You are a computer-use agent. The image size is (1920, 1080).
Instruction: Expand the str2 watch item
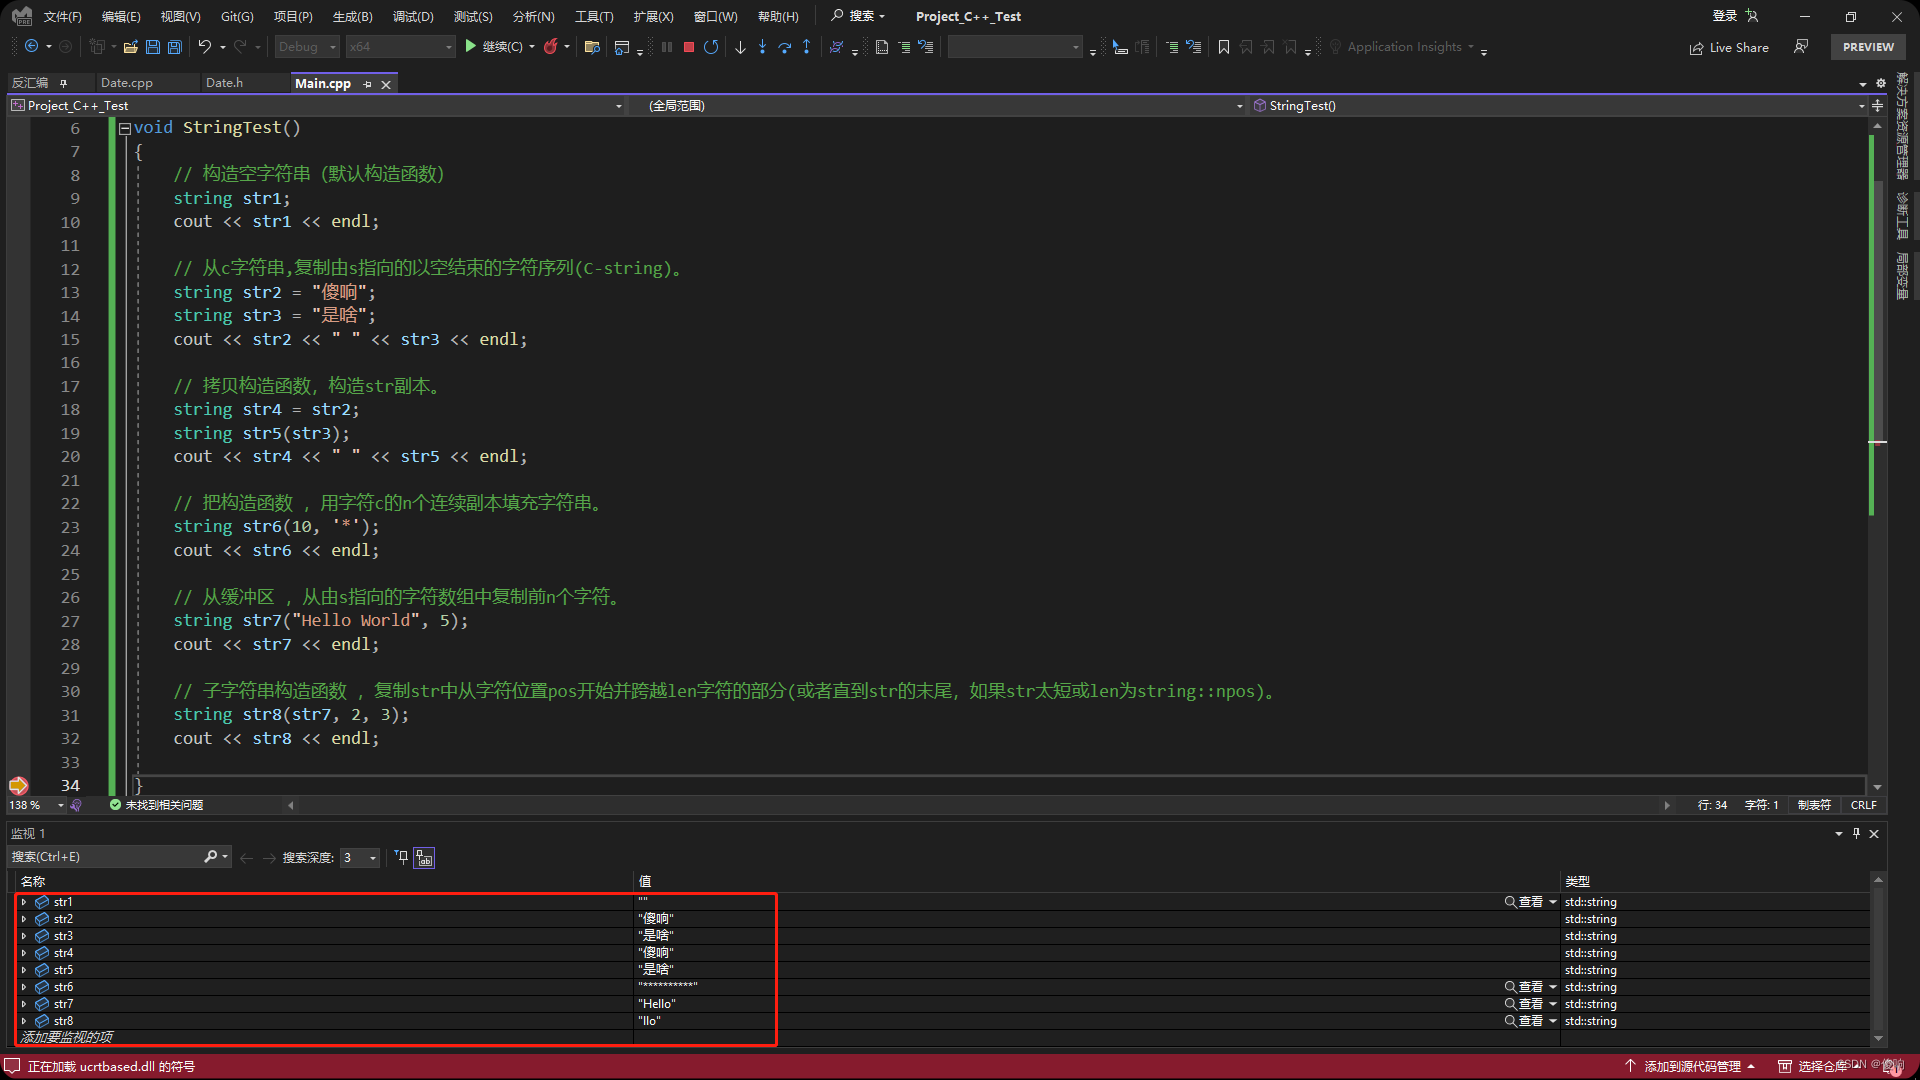tap(24, 919)
